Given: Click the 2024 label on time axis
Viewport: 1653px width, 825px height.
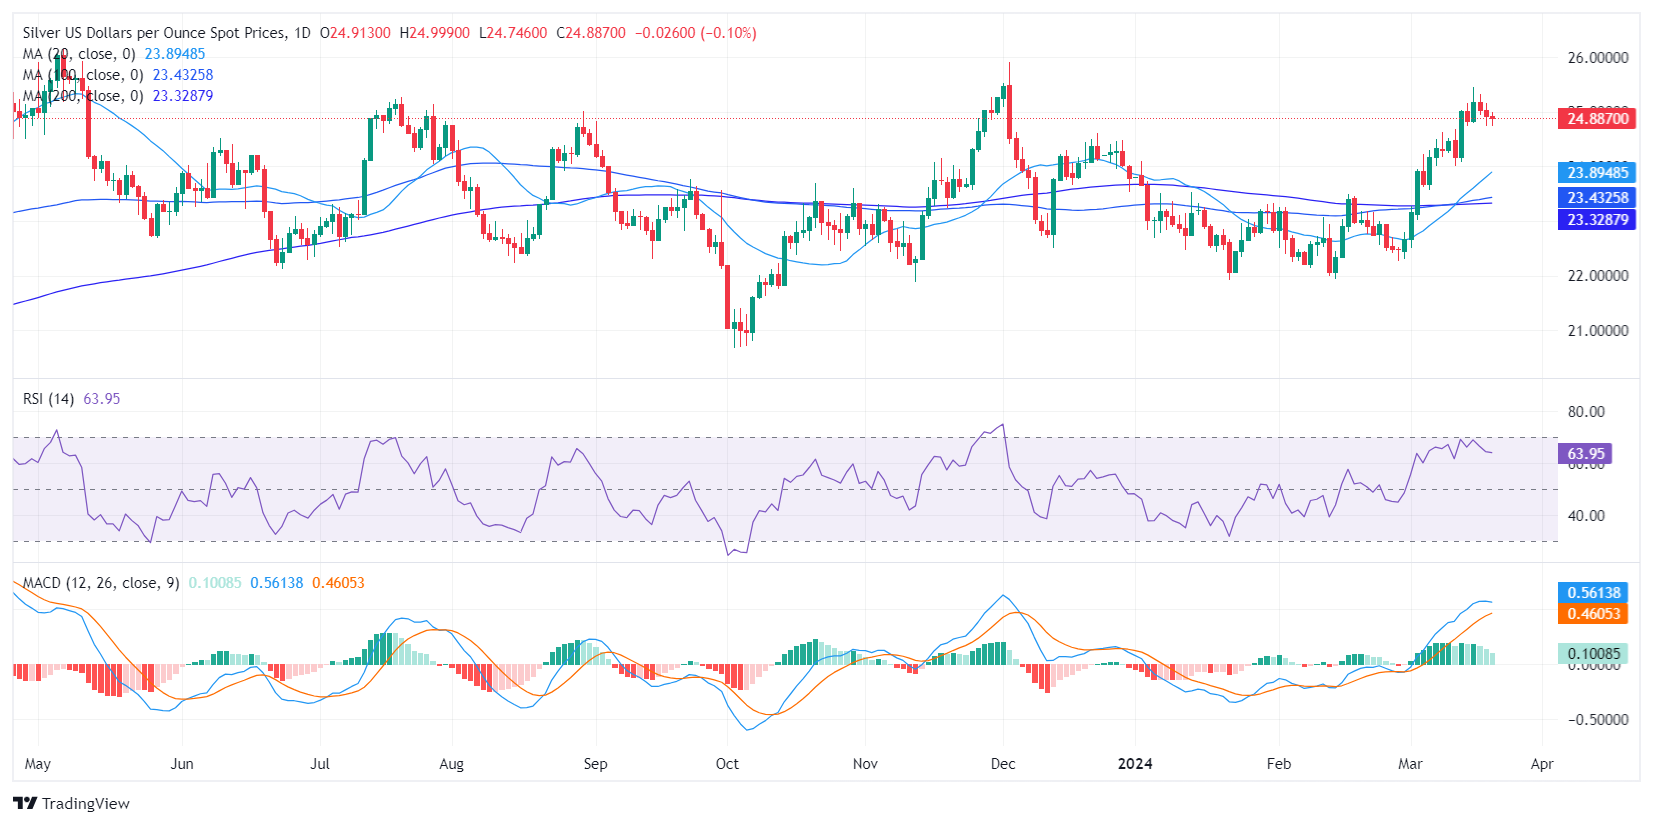Looking at the screenshot, I should point(1135,764).
